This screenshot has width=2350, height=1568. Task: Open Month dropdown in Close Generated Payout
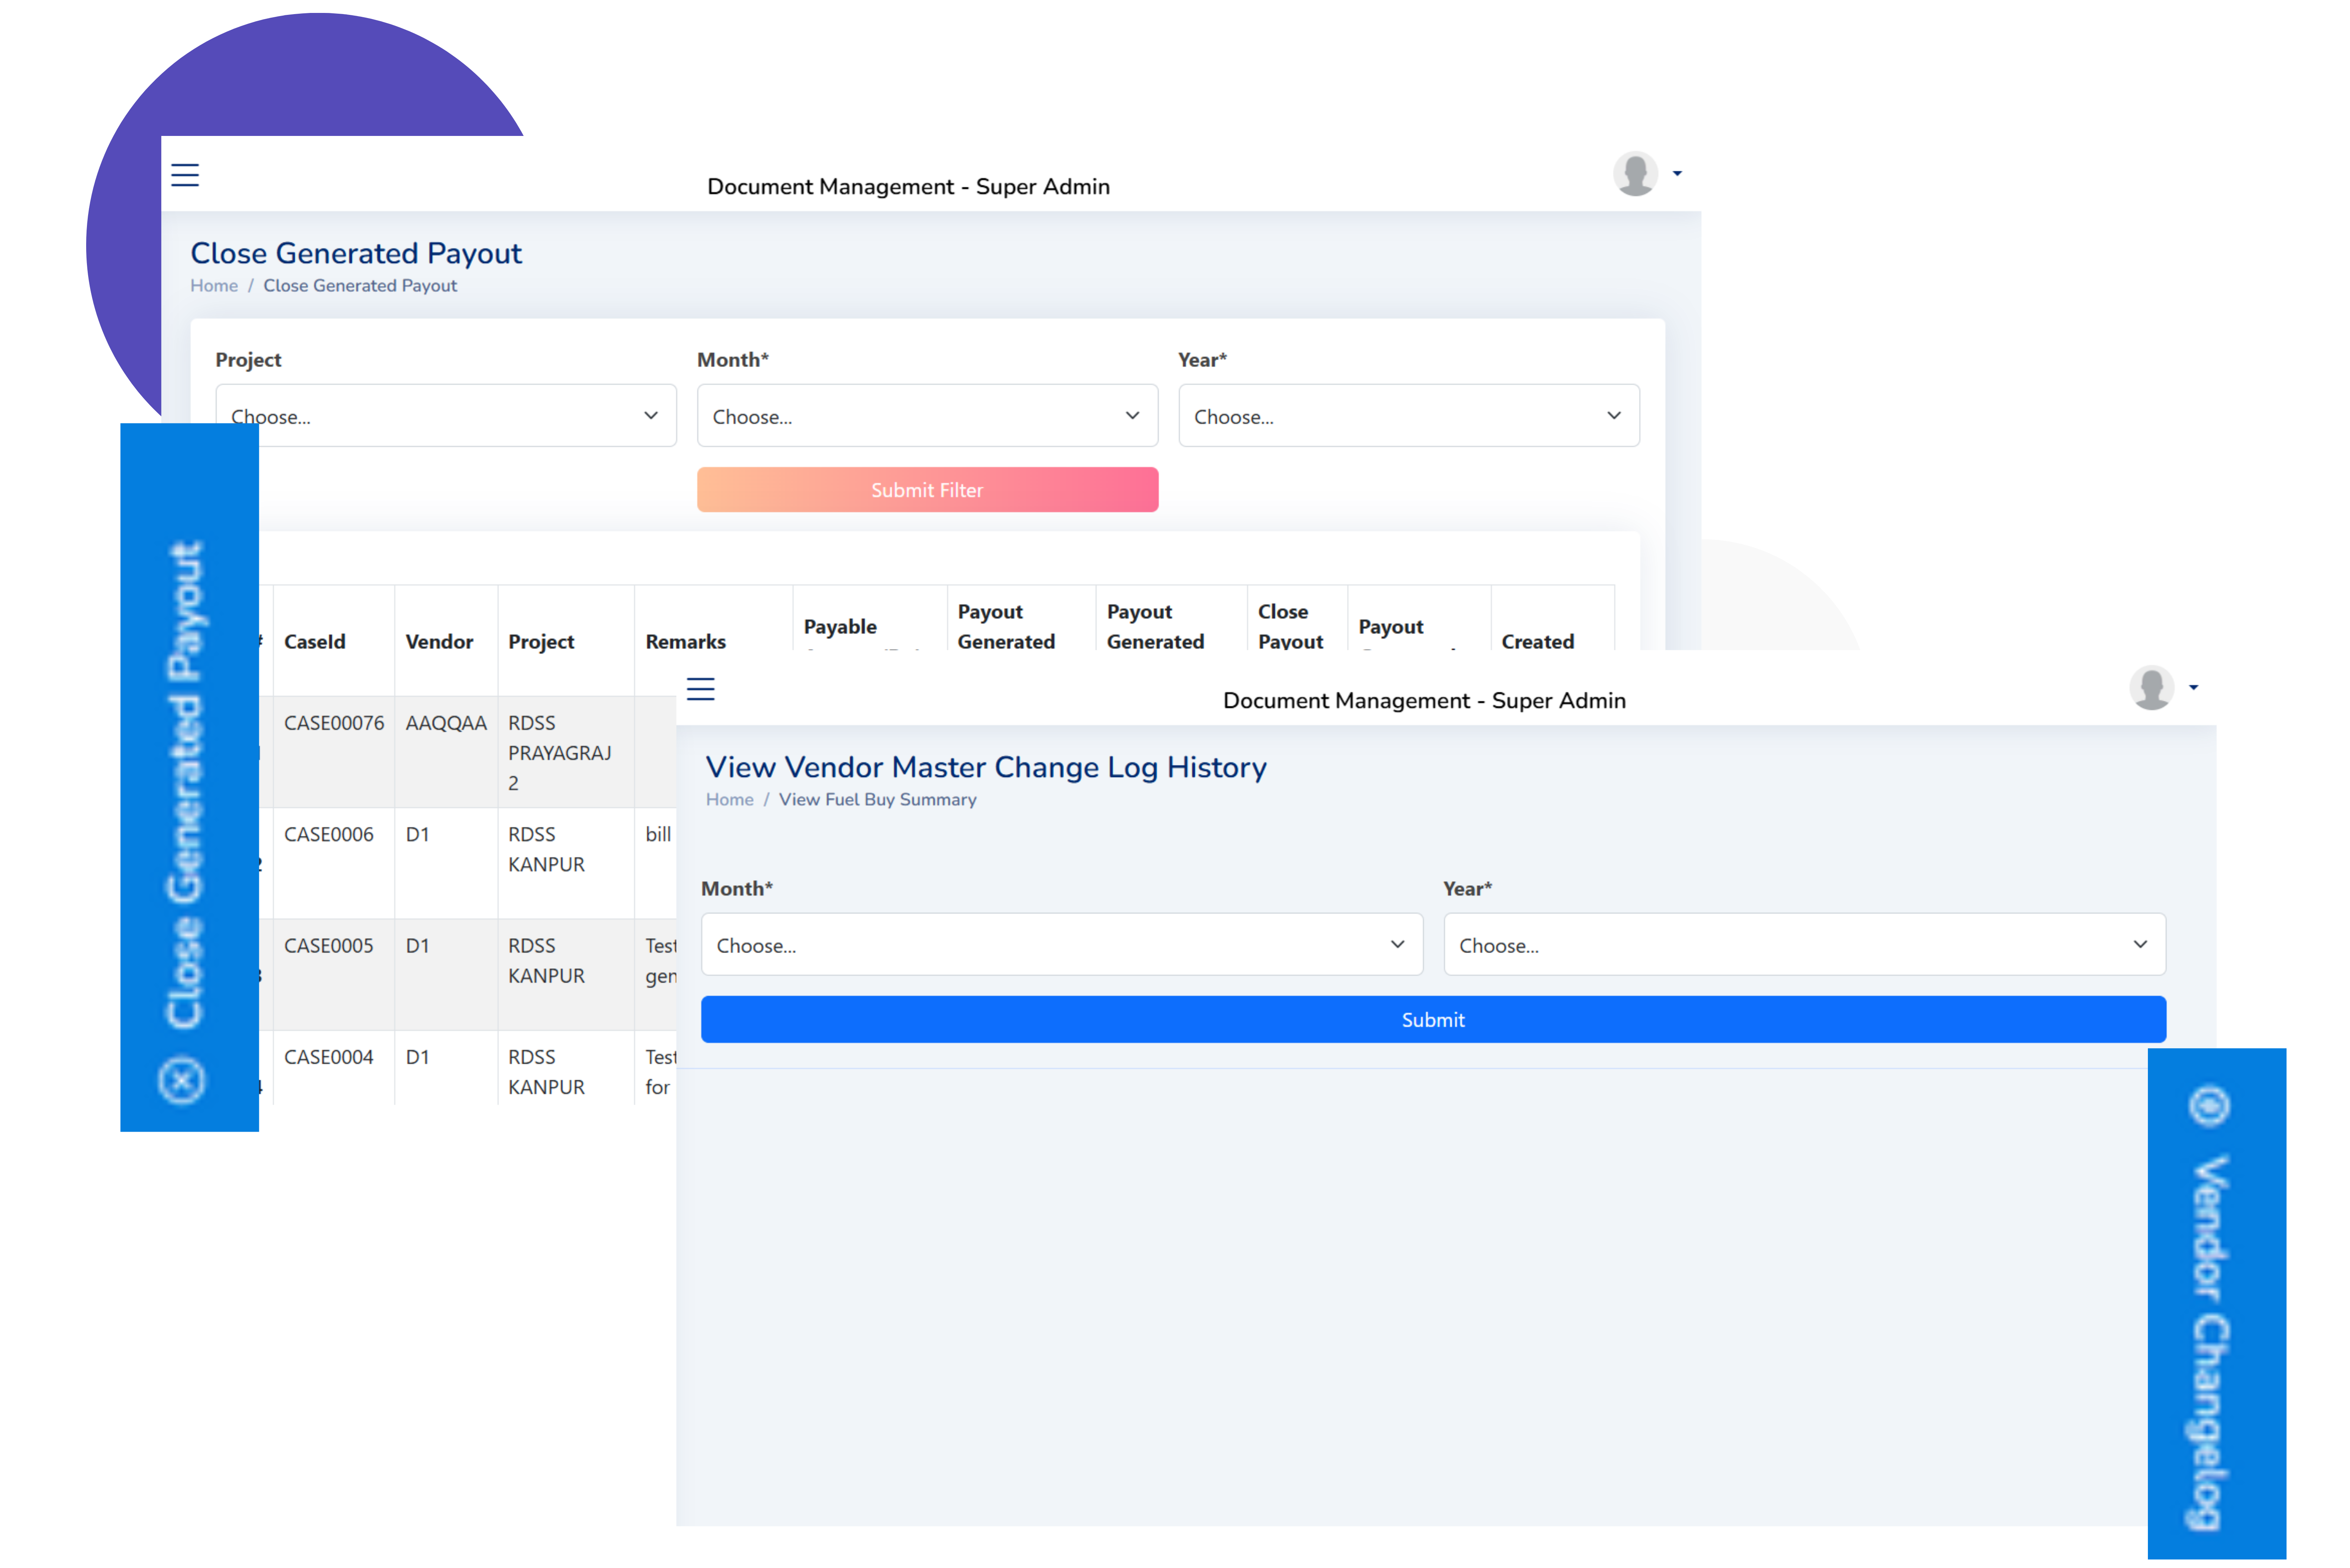coord(927,416)
